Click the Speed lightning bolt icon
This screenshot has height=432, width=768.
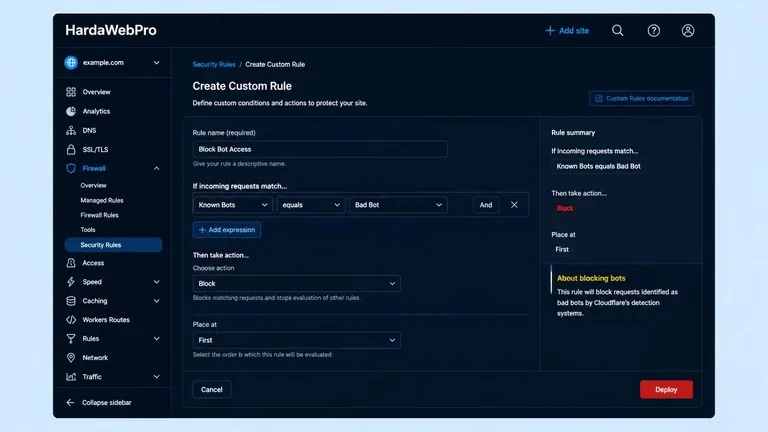pos(71,282)
